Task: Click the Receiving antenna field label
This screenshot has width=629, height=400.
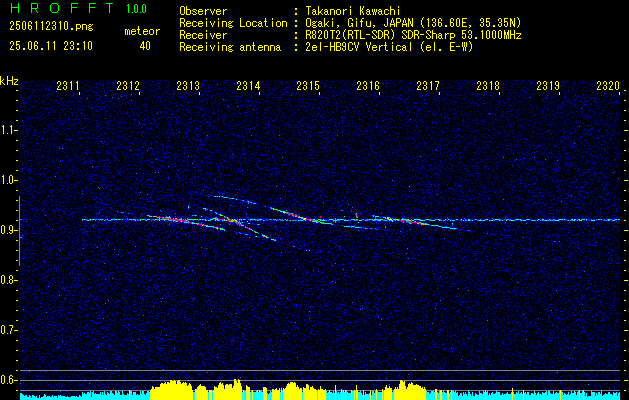Action: (230, 47)
